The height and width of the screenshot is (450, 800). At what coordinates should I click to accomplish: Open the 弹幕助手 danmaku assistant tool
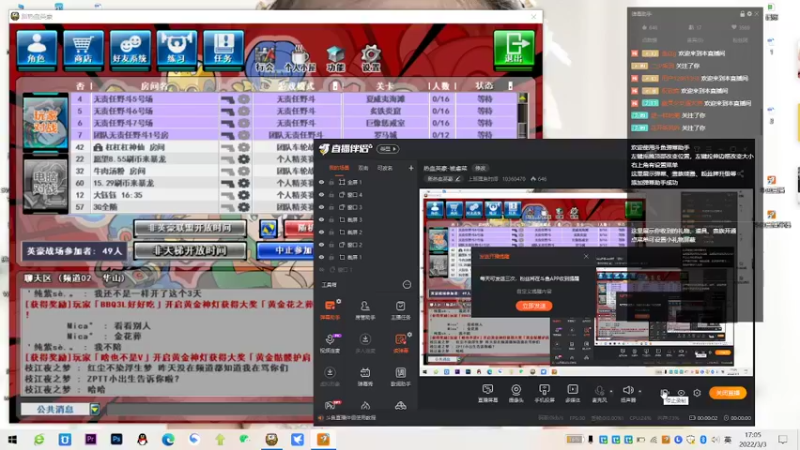coord(330,310)
